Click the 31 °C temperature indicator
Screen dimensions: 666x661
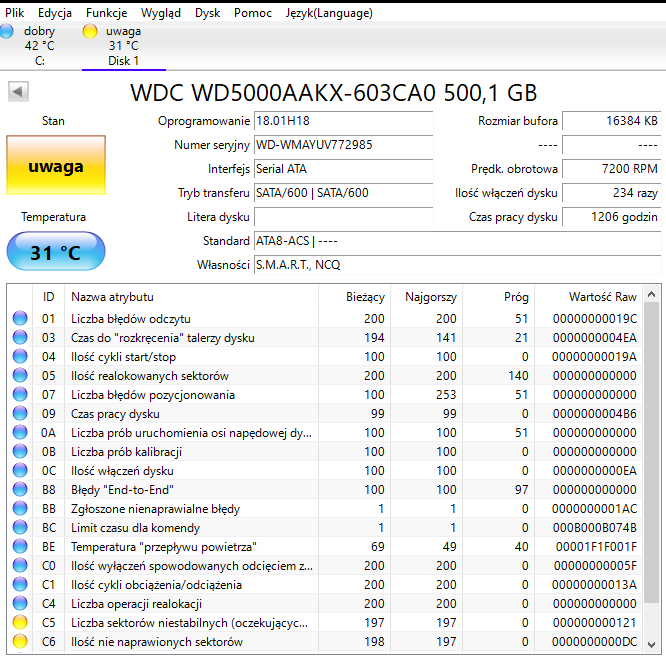pyautogui.click(x=56, y=251)
